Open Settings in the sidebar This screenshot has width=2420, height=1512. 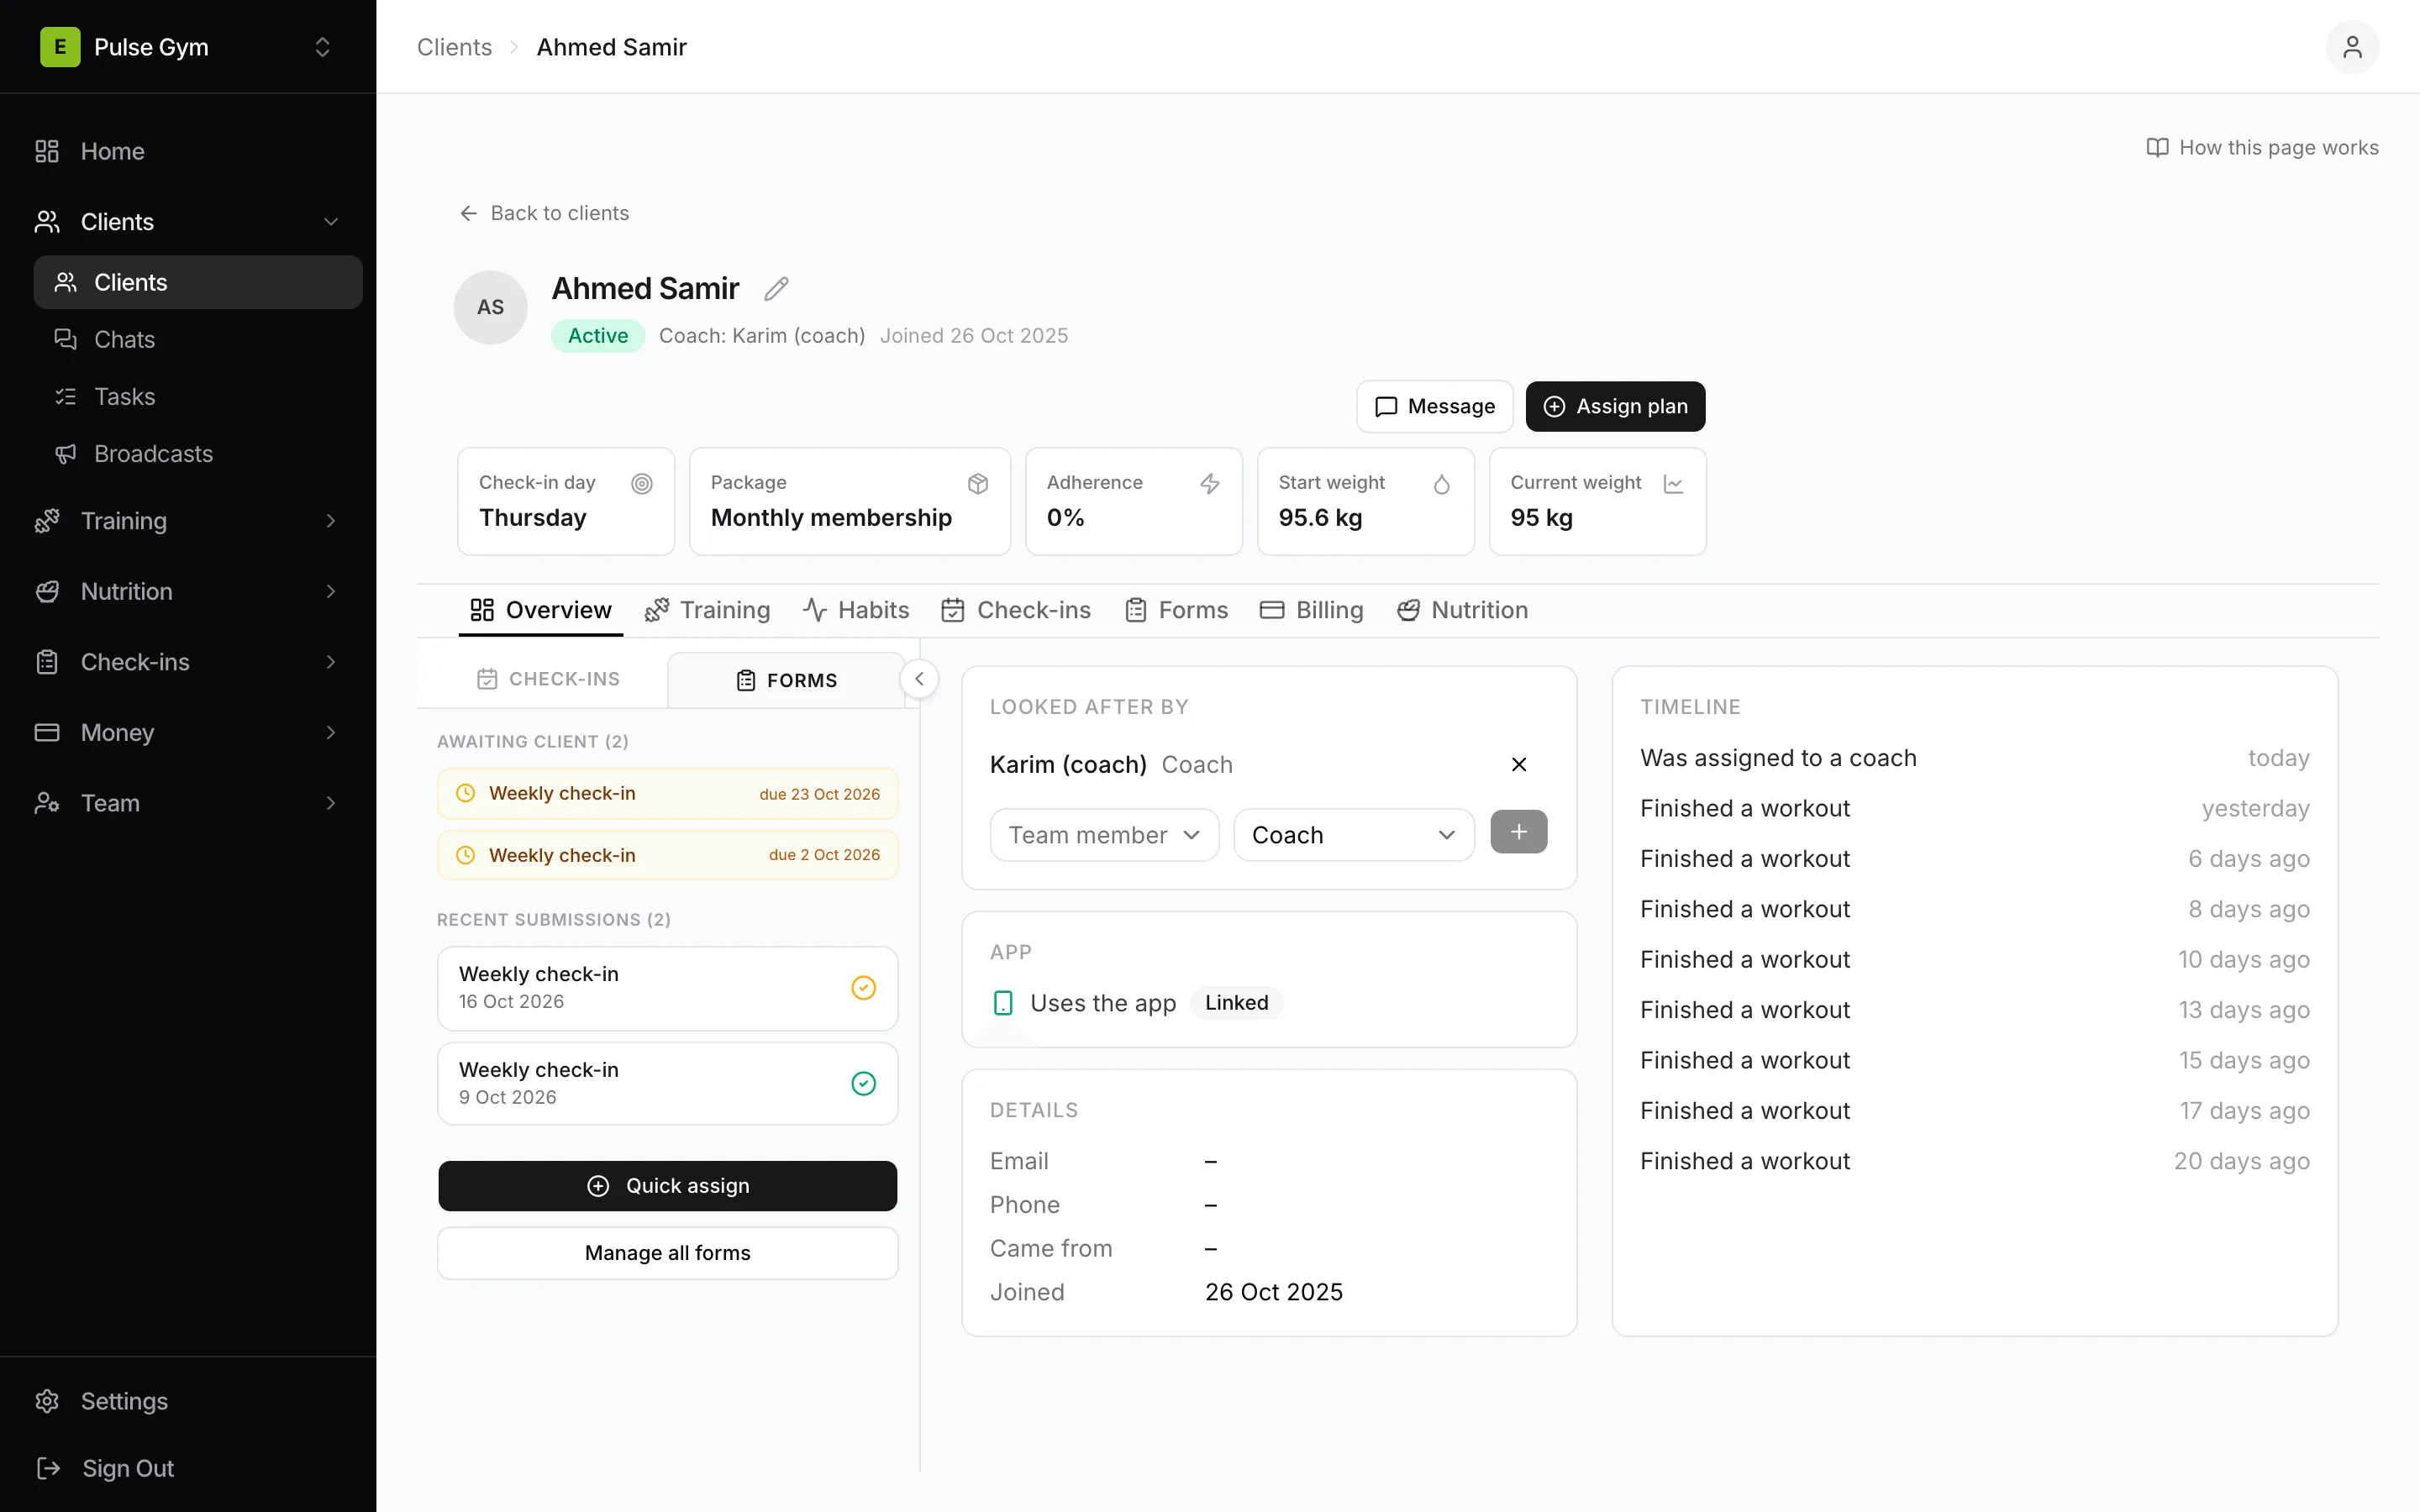188,1401
